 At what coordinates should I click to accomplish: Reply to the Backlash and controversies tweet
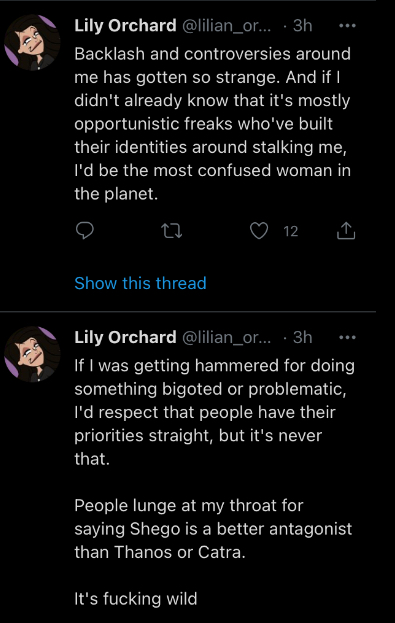click(85, 230)
